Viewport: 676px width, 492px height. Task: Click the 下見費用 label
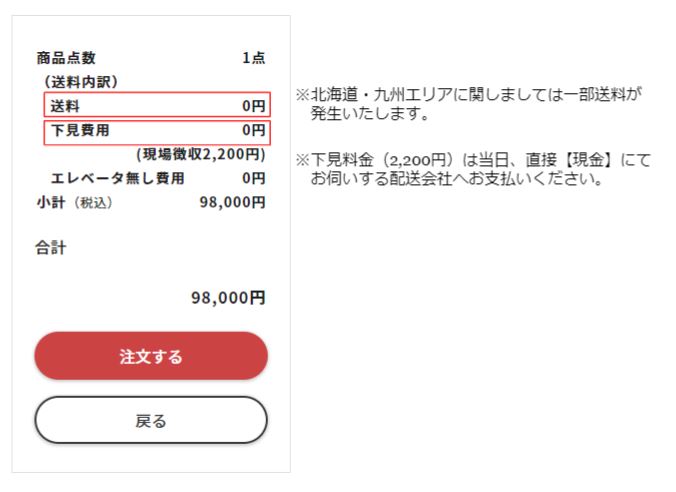[80, 130]
